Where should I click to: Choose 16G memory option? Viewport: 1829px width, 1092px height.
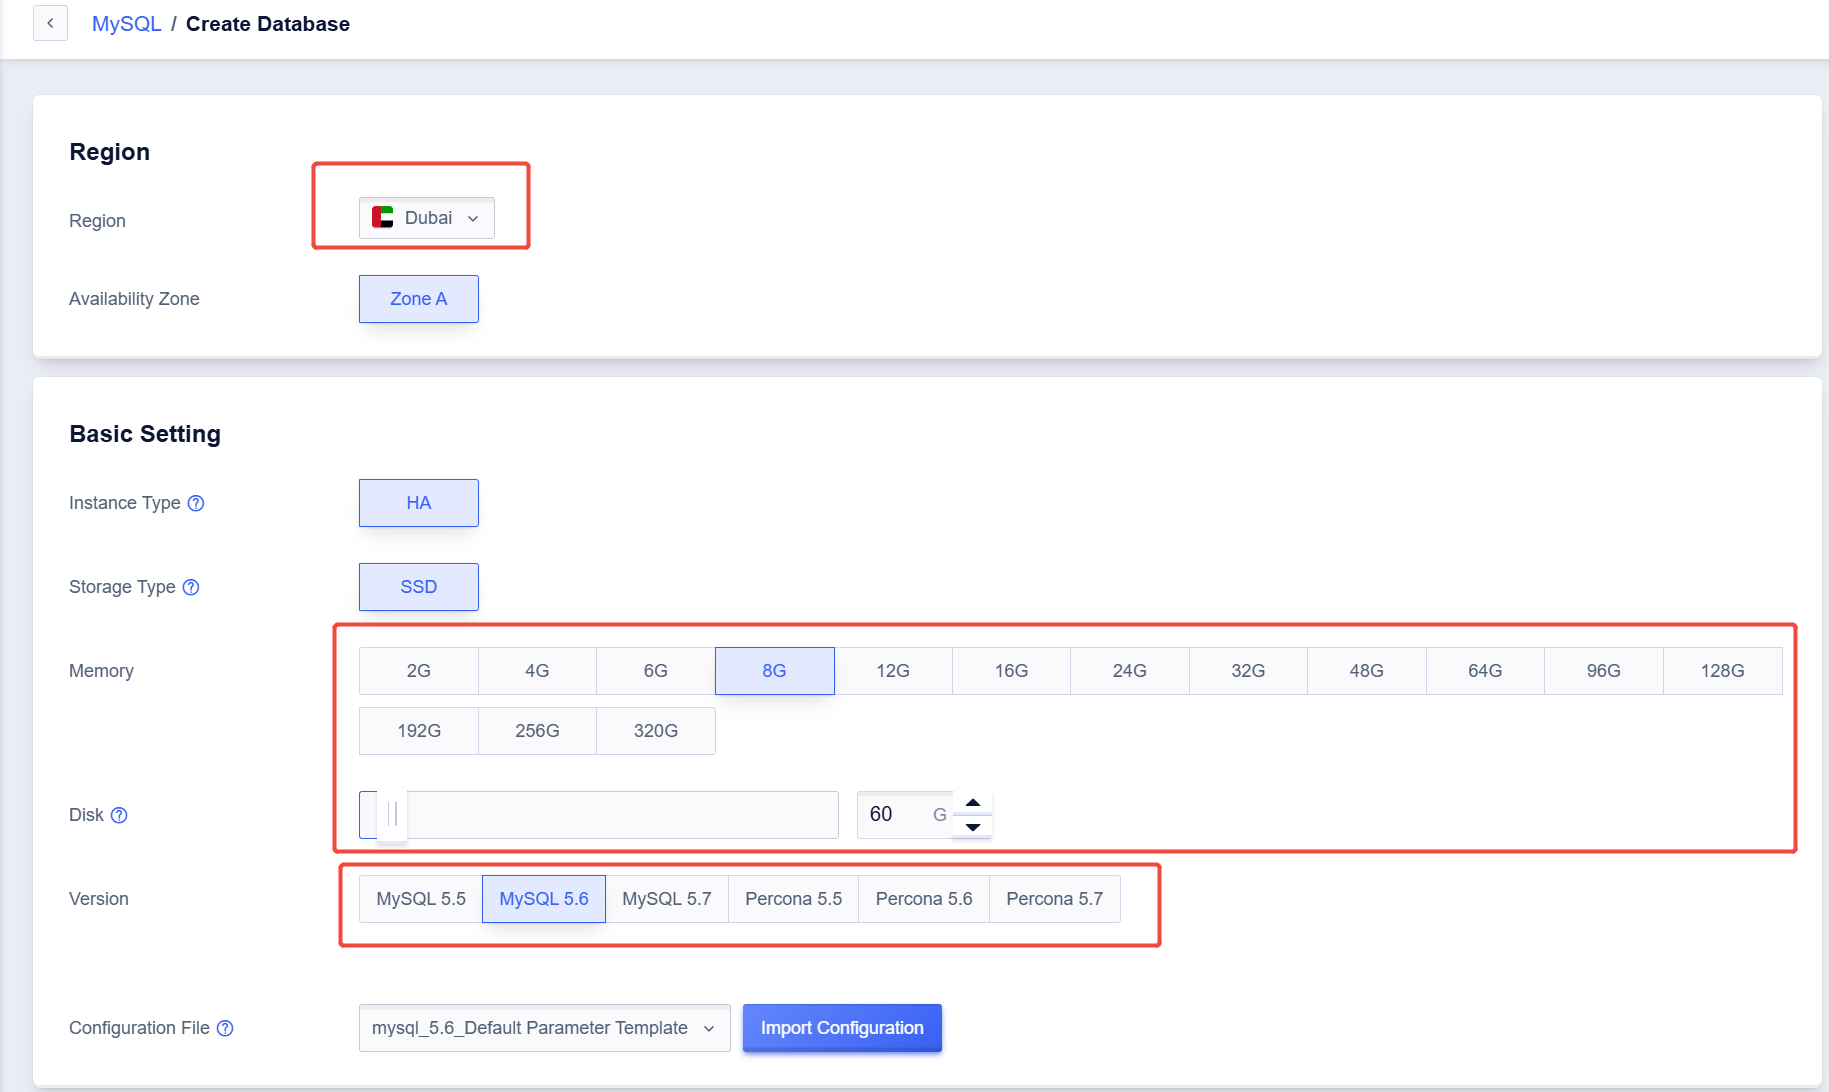click(1011, 671)
